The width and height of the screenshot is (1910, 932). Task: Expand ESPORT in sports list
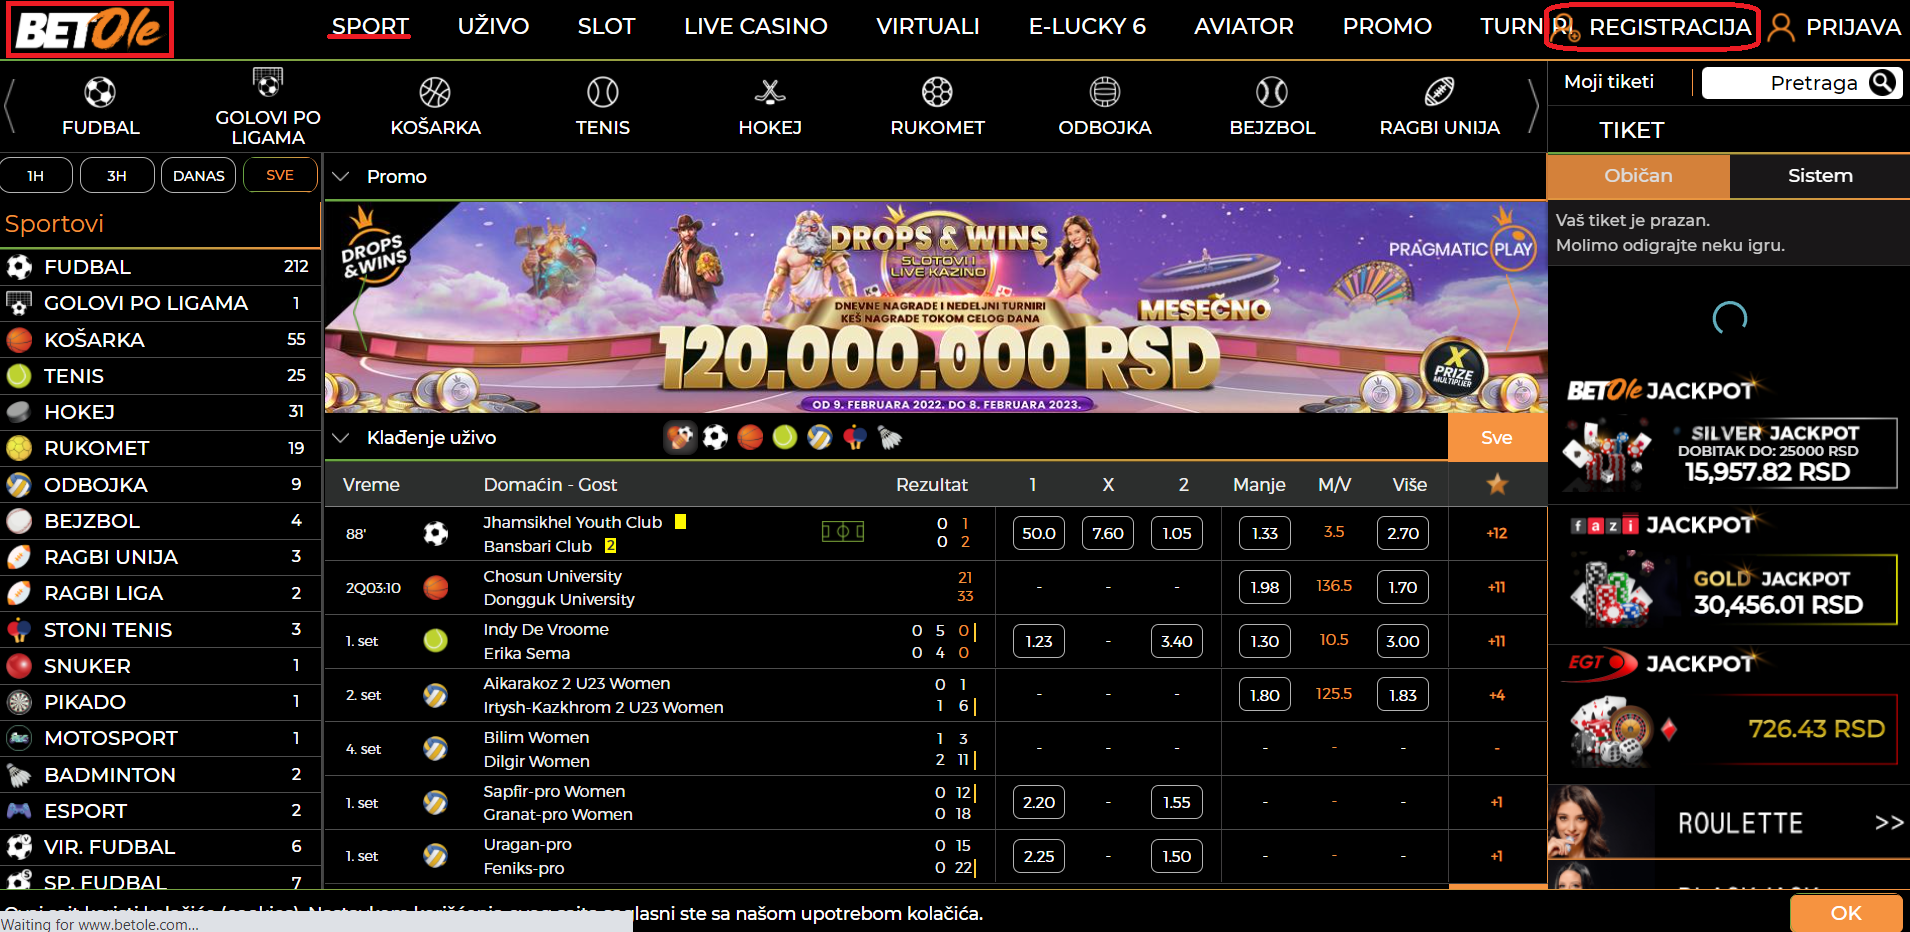[160, 811]
